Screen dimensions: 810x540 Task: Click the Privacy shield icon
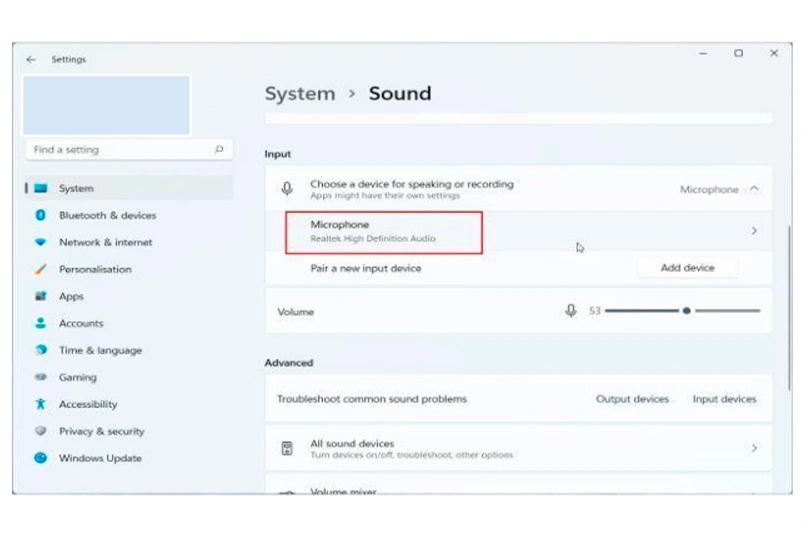40,430
